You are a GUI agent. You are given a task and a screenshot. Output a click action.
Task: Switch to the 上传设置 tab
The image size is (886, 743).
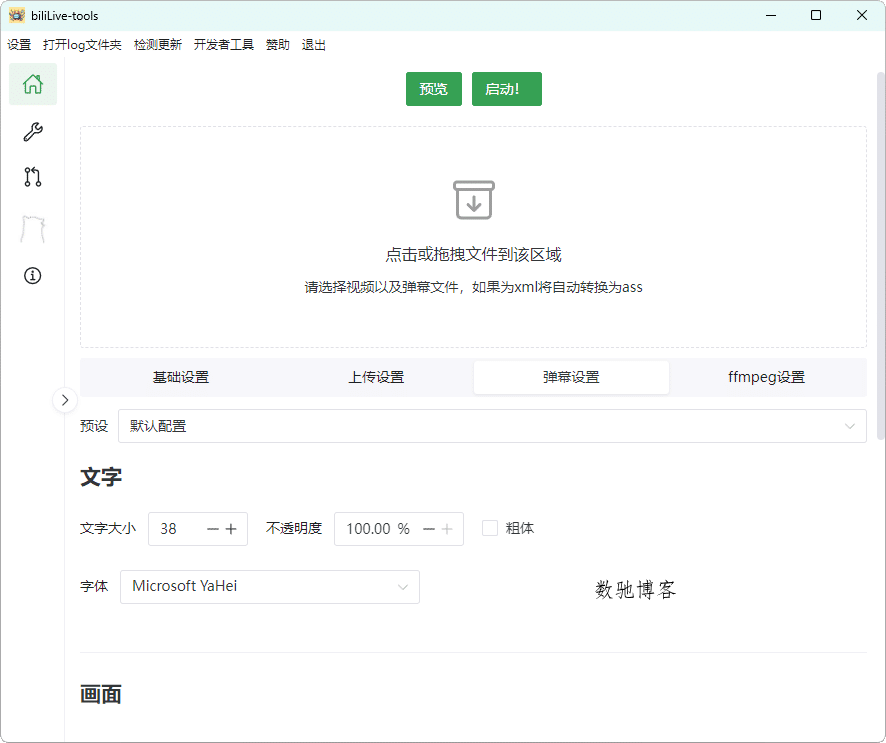point(376,377)
